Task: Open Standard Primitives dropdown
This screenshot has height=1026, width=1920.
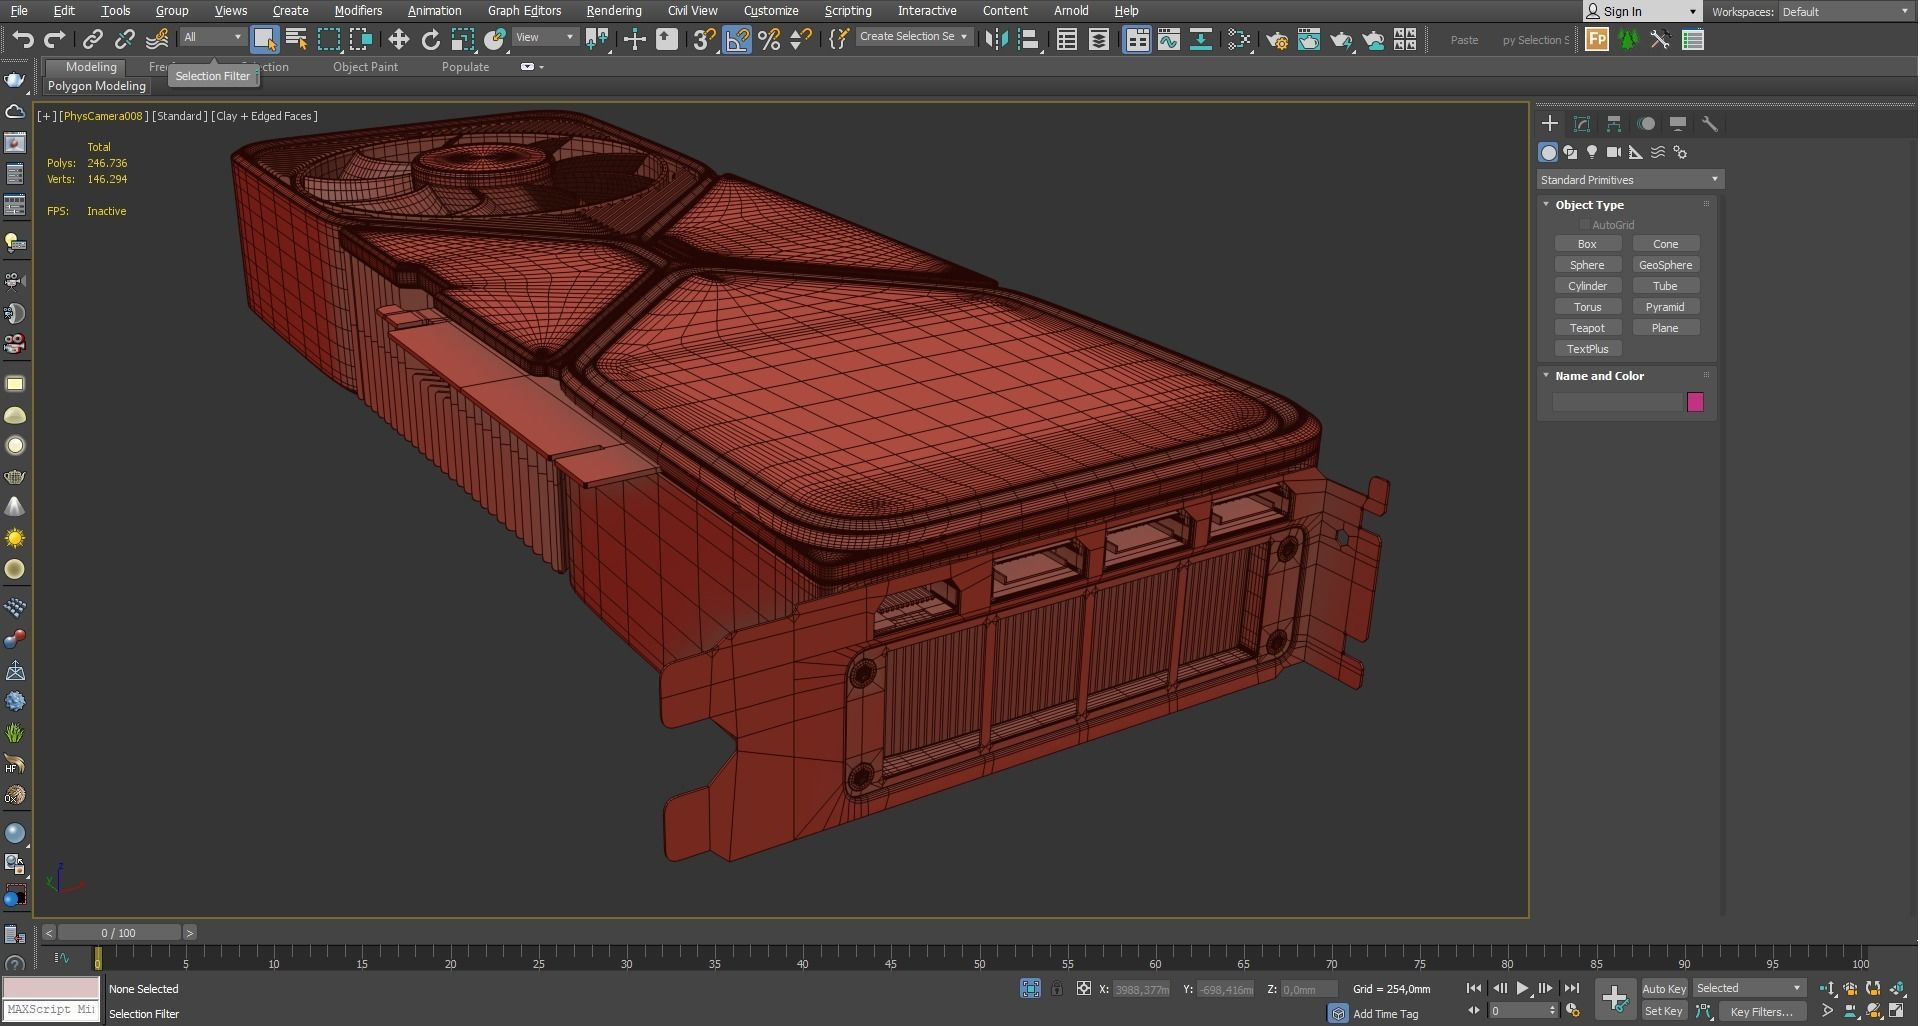Action: point(1630,180)
